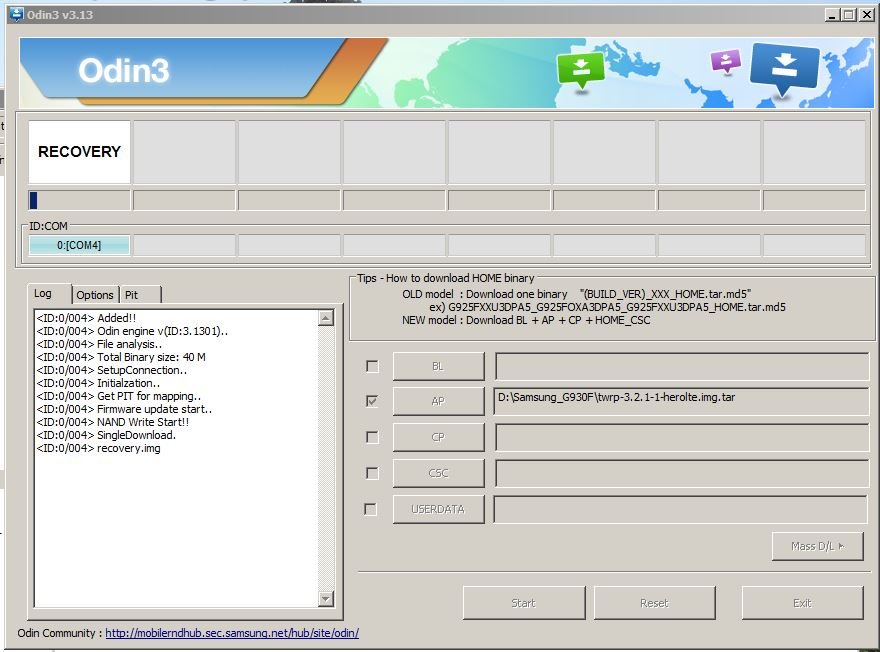
Task: Click the AP file button
Action: click(x=438, y=401)
